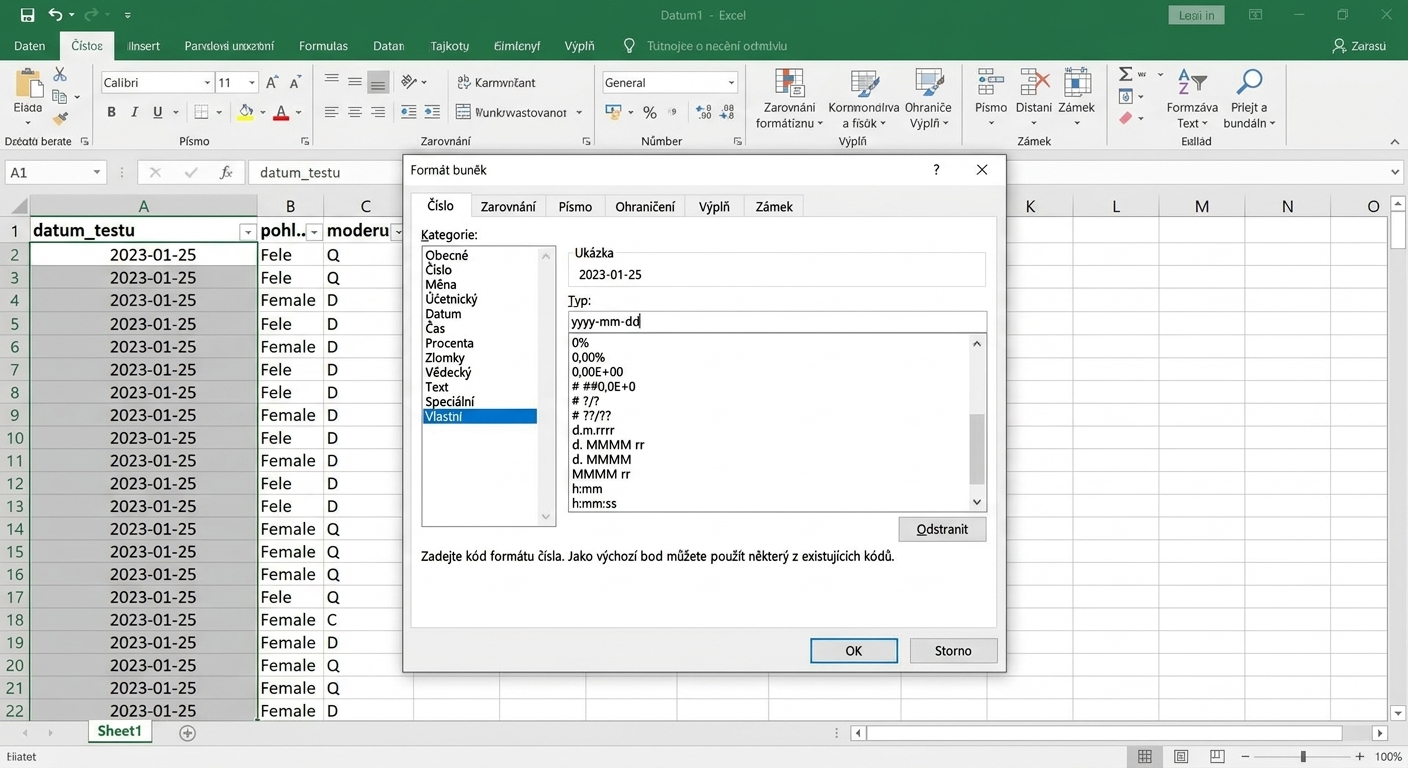Toggle Bold formatting
1408x768 pixels.
click(x=111, y=112)
